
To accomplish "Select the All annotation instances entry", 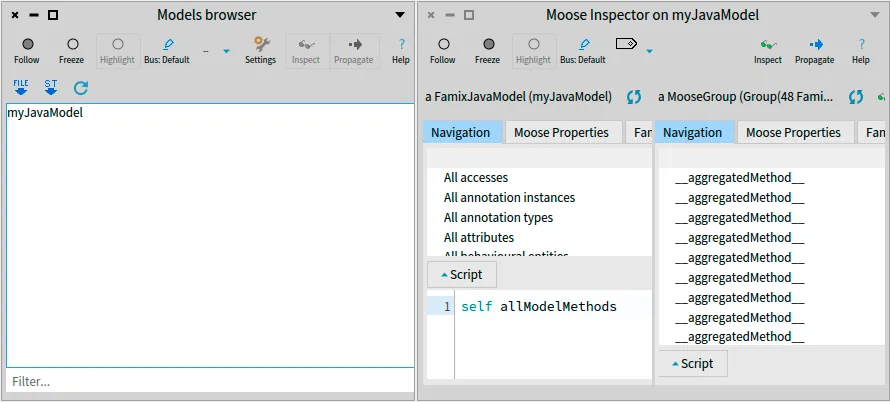I will [x=539, y=198].
